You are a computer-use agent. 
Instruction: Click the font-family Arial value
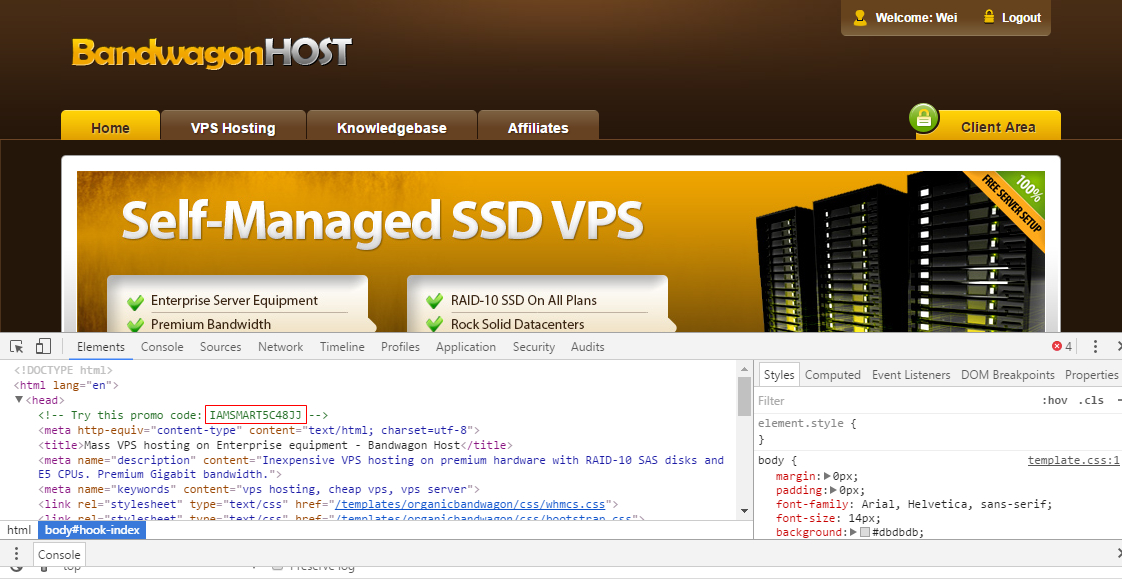[x=957, y=504]
